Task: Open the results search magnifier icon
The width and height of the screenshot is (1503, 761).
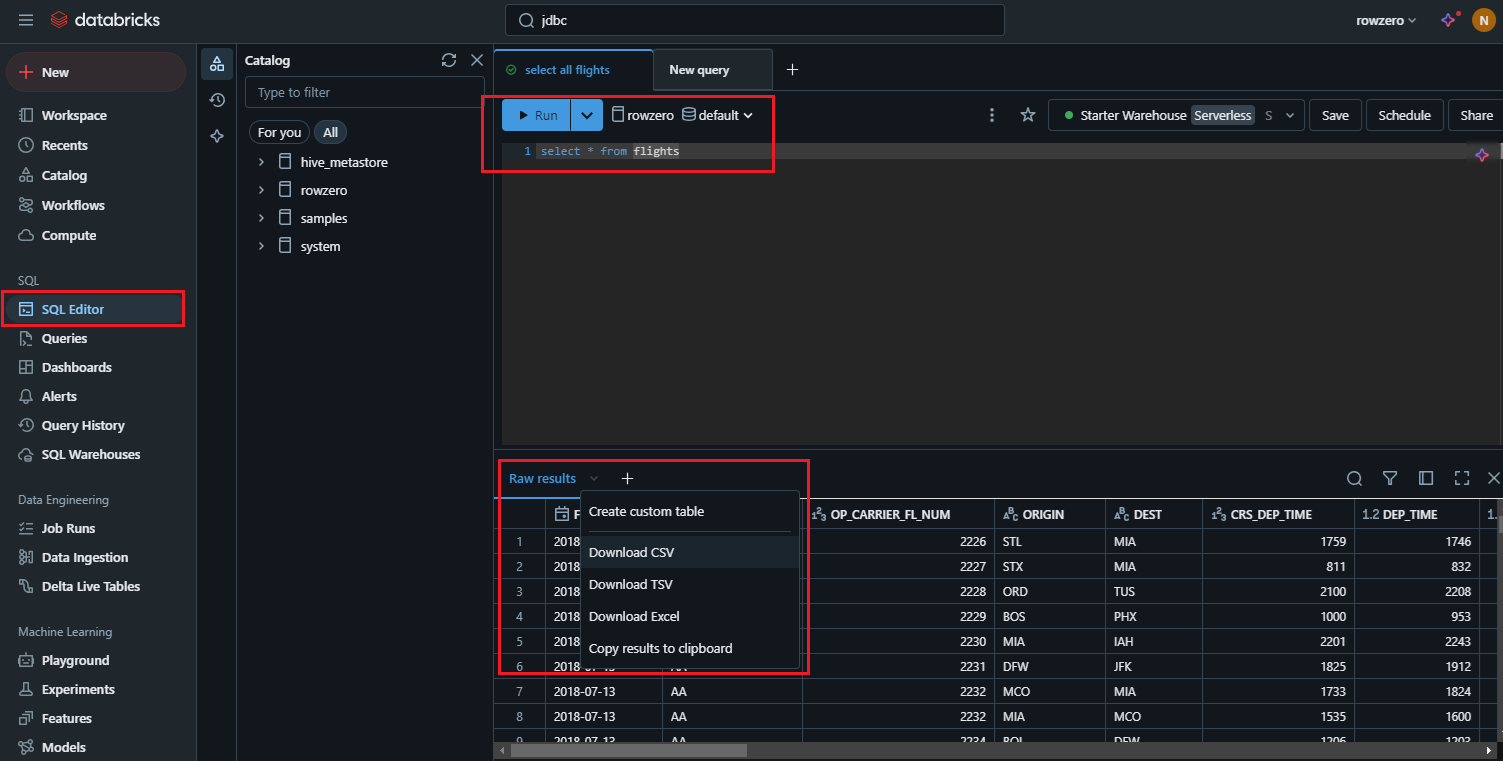Action: tap(1354, 478)
